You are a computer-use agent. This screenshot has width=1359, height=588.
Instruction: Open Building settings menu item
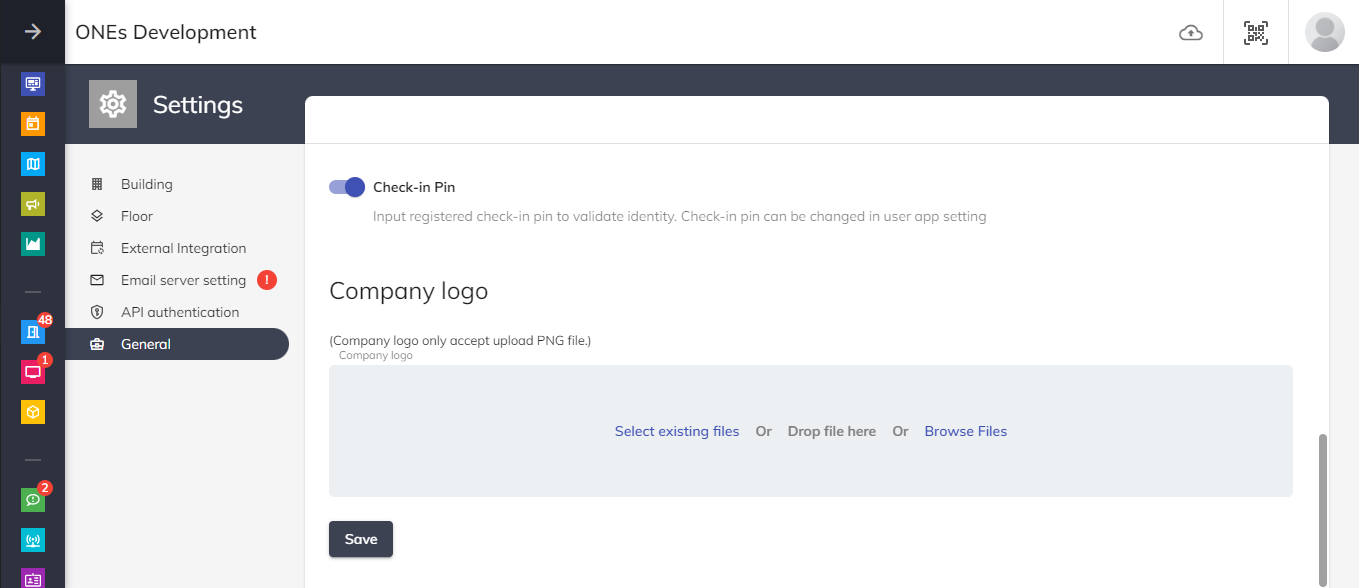[x=146, y=184]
